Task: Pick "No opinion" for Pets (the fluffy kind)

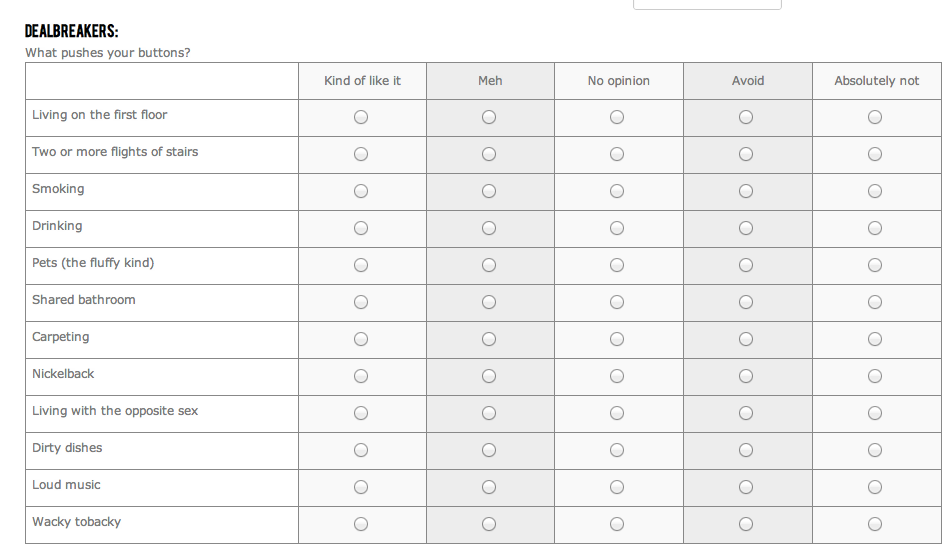Action: point(617,265)
